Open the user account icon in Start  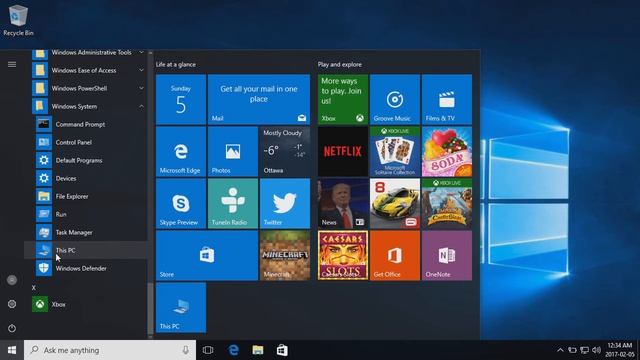12,280
